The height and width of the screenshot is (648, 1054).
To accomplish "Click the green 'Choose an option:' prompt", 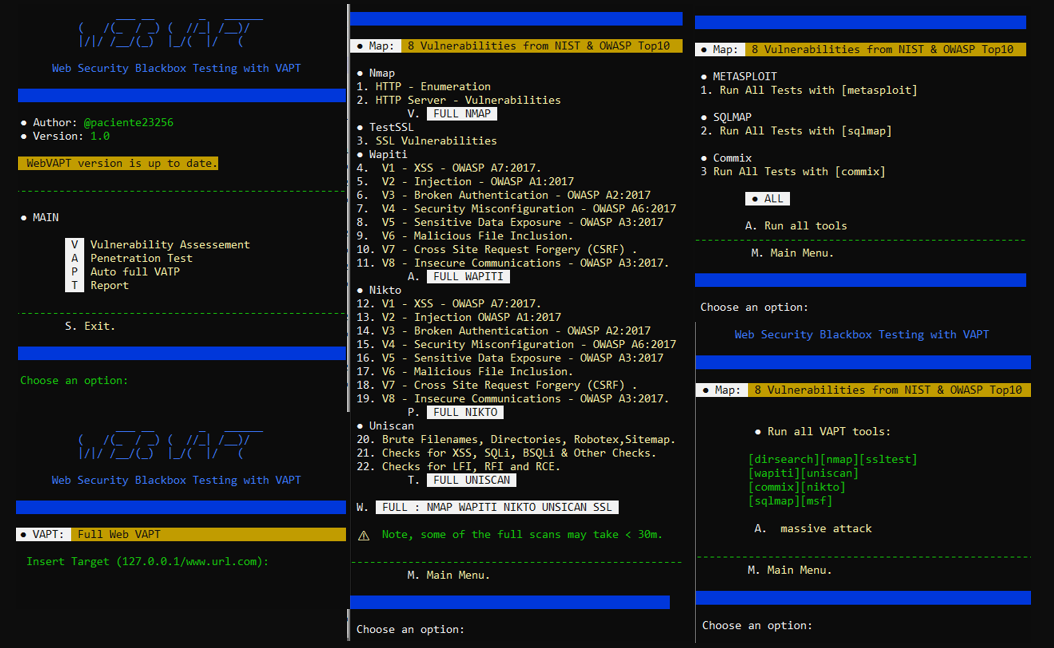I will [74, 380].
